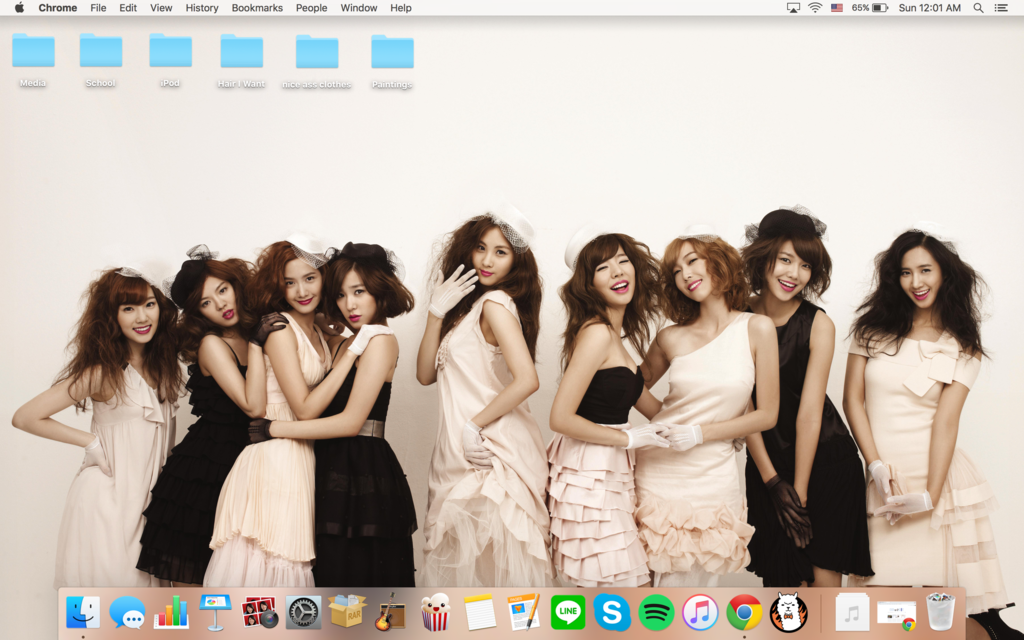
Task: Open GarageBand from the dock
Action: pyautogui.click(x=390, y=611)
